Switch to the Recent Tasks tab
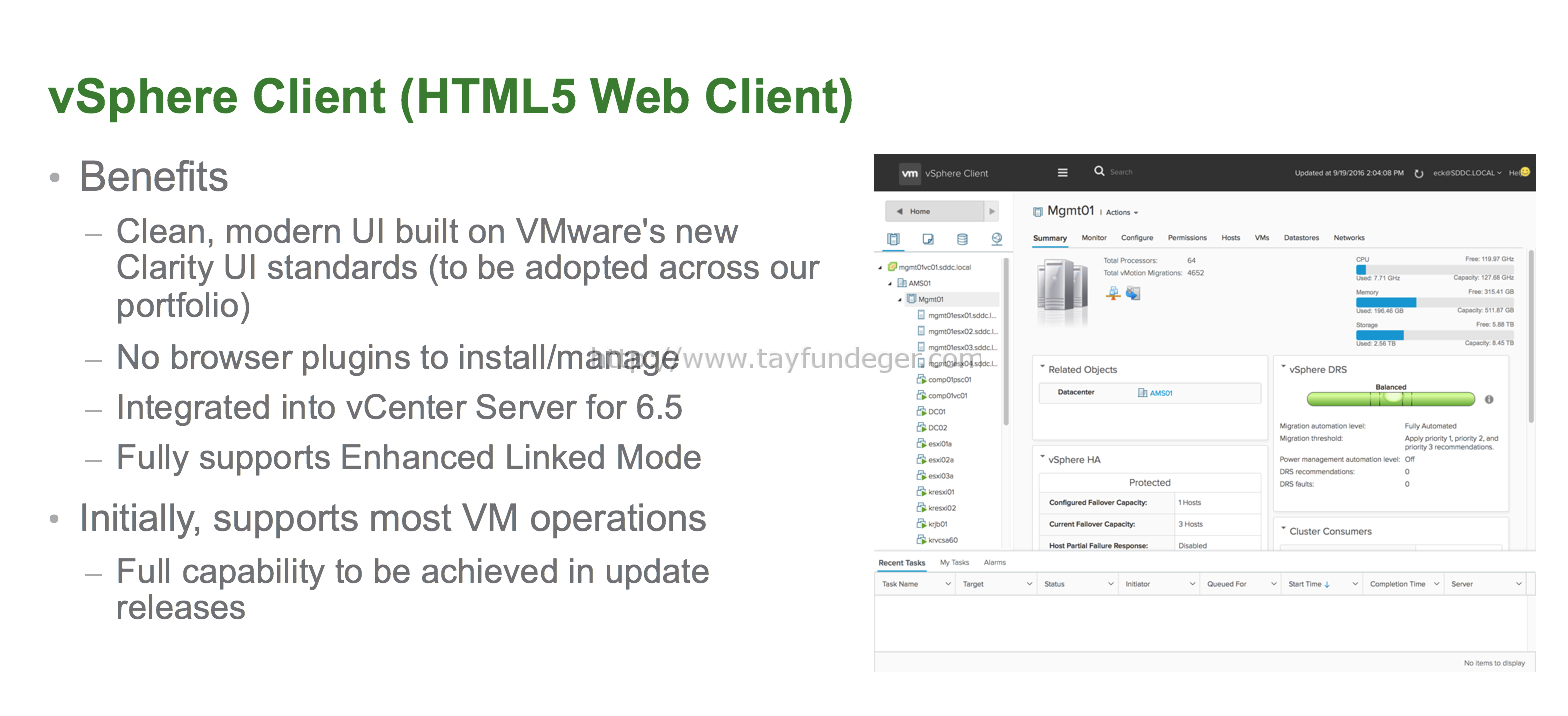This screenshot has width=1568, height=716. pos(902,563)
